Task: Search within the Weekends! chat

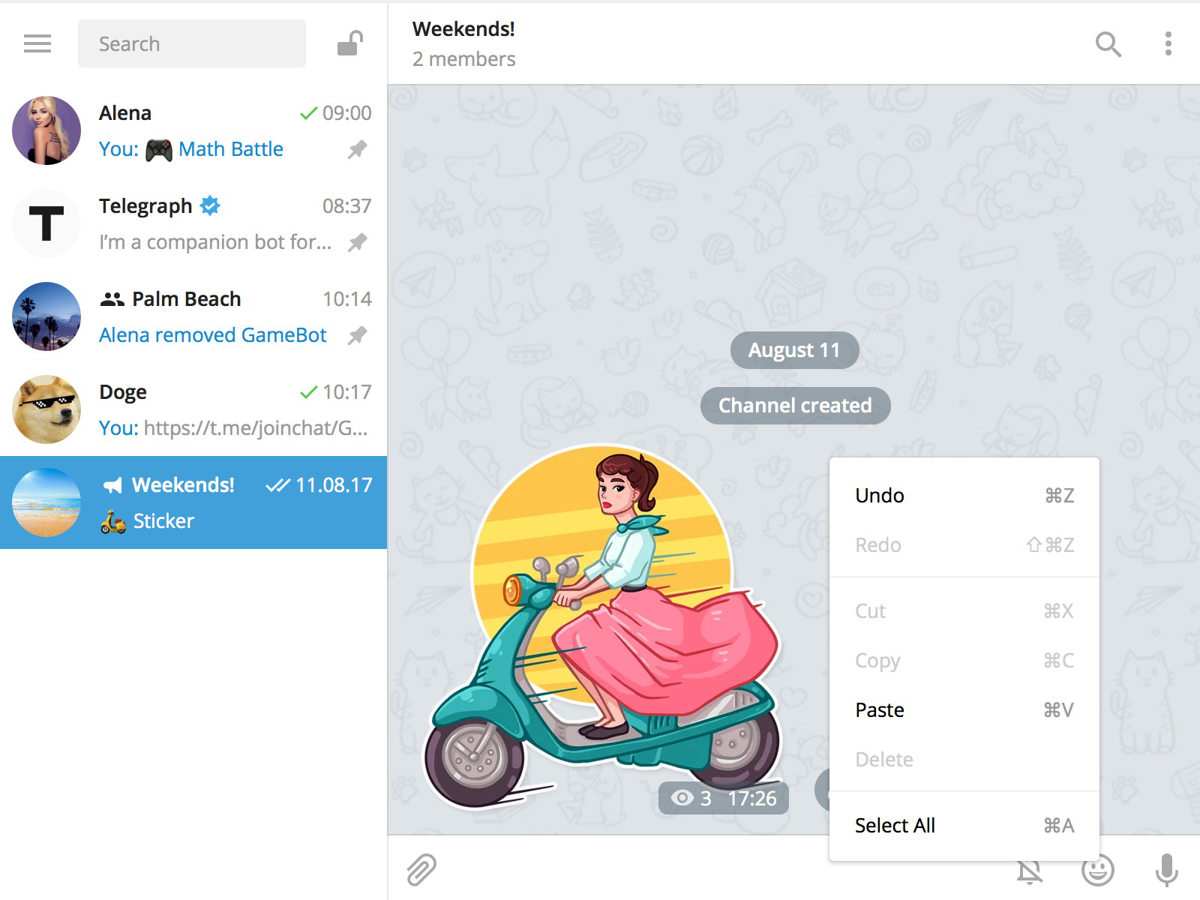Action: click(x=1108, y=44)
